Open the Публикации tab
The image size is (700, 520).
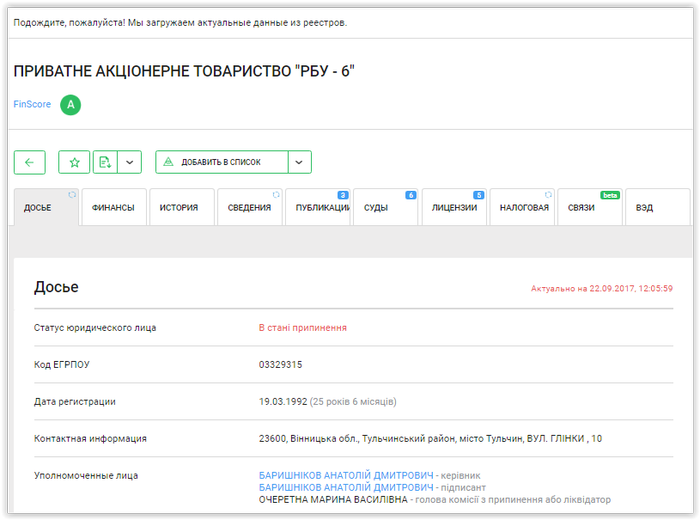pos(318,208)
